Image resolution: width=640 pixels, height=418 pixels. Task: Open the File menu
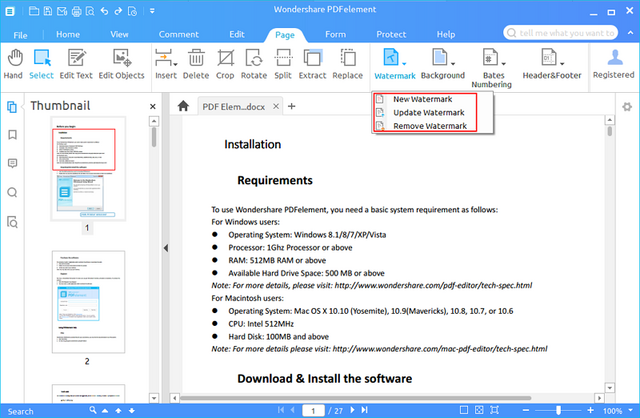20,35
